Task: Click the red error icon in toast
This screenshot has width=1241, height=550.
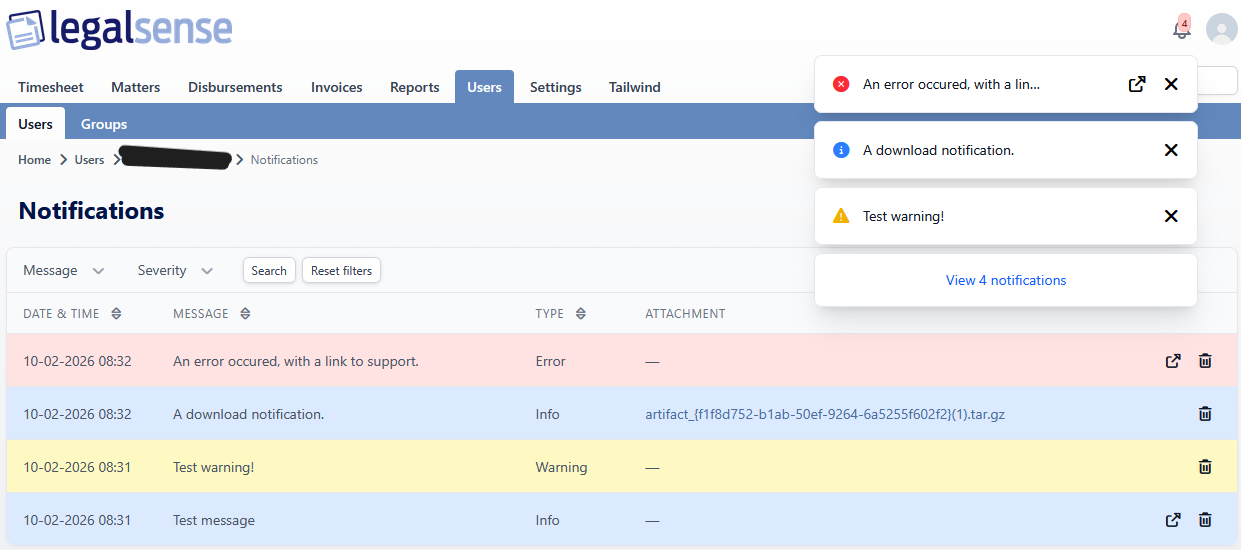Action: (841, 84)
